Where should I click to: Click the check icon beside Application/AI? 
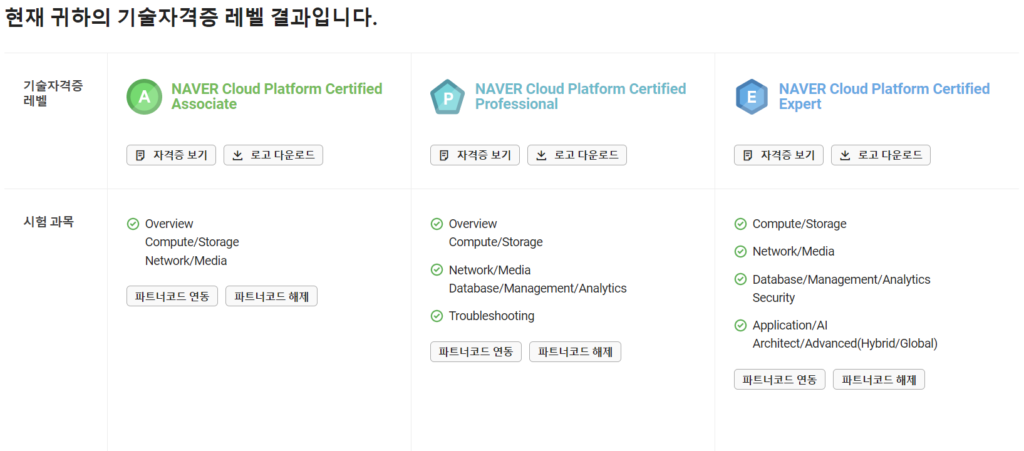point(741,326)
